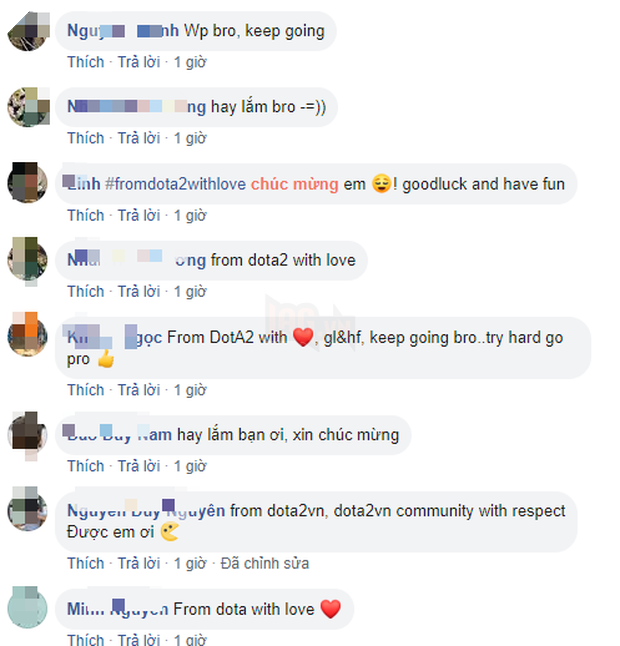Click heart emoji after 'From dota with love'
This screenshot has height=646, width=620.
[x=330, y=609]
